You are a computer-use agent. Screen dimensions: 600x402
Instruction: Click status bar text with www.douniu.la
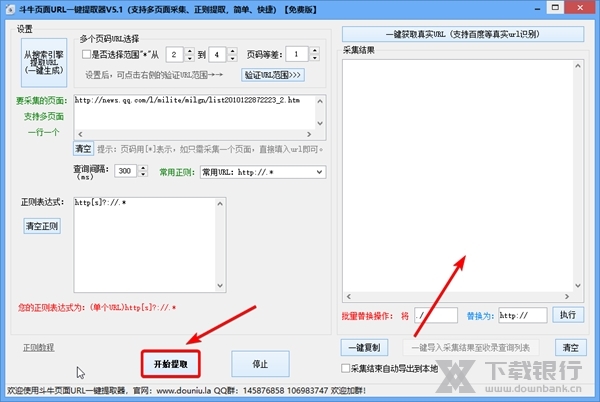pyautogui.click(x=186, y=391)
